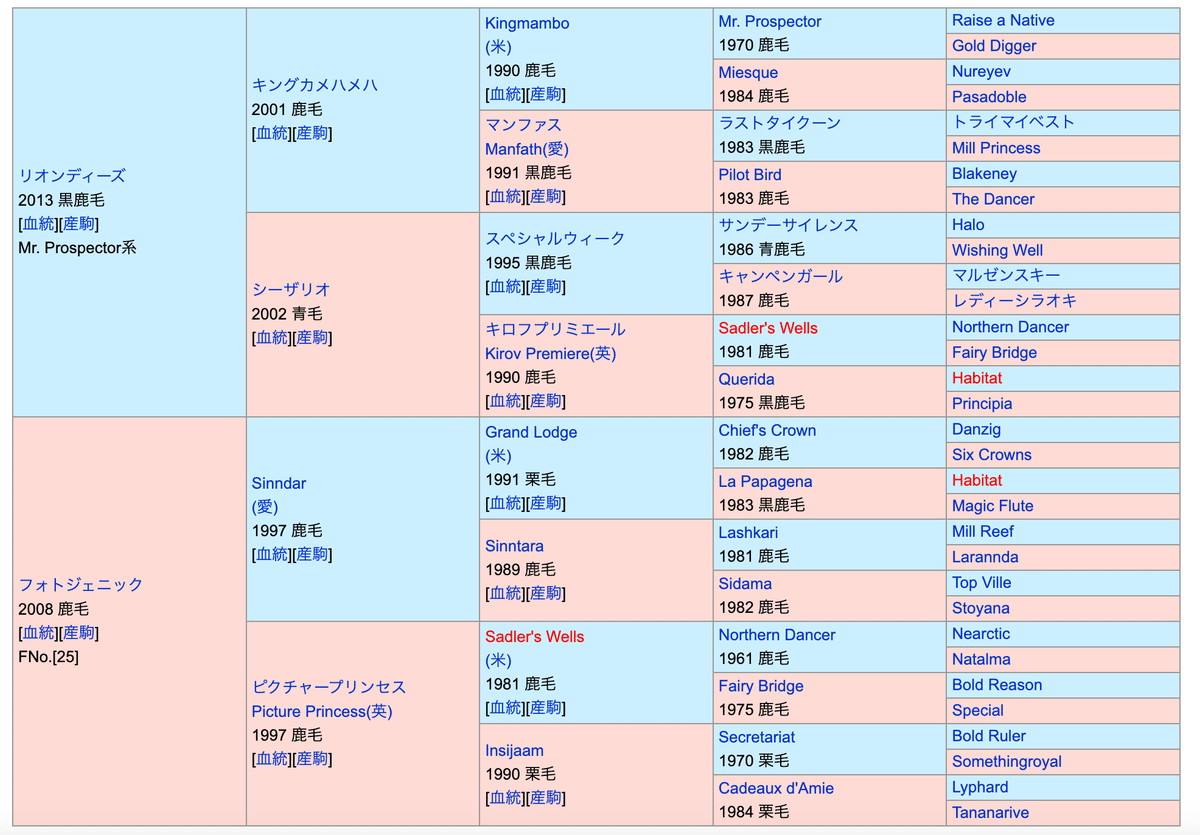Open the リオンディーズ horse link
Image resolution: width=1200 pixels, height=835 pixels.
pos(72,175)
